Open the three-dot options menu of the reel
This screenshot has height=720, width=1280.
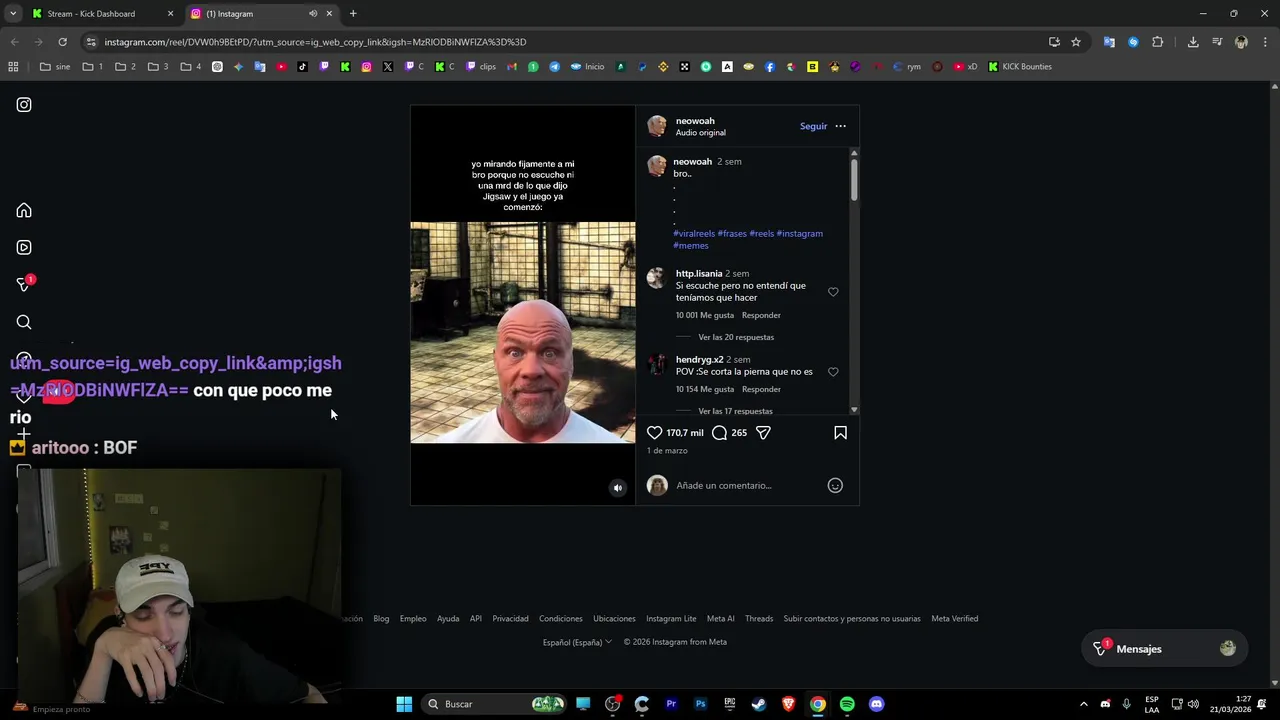pos(840,126)
